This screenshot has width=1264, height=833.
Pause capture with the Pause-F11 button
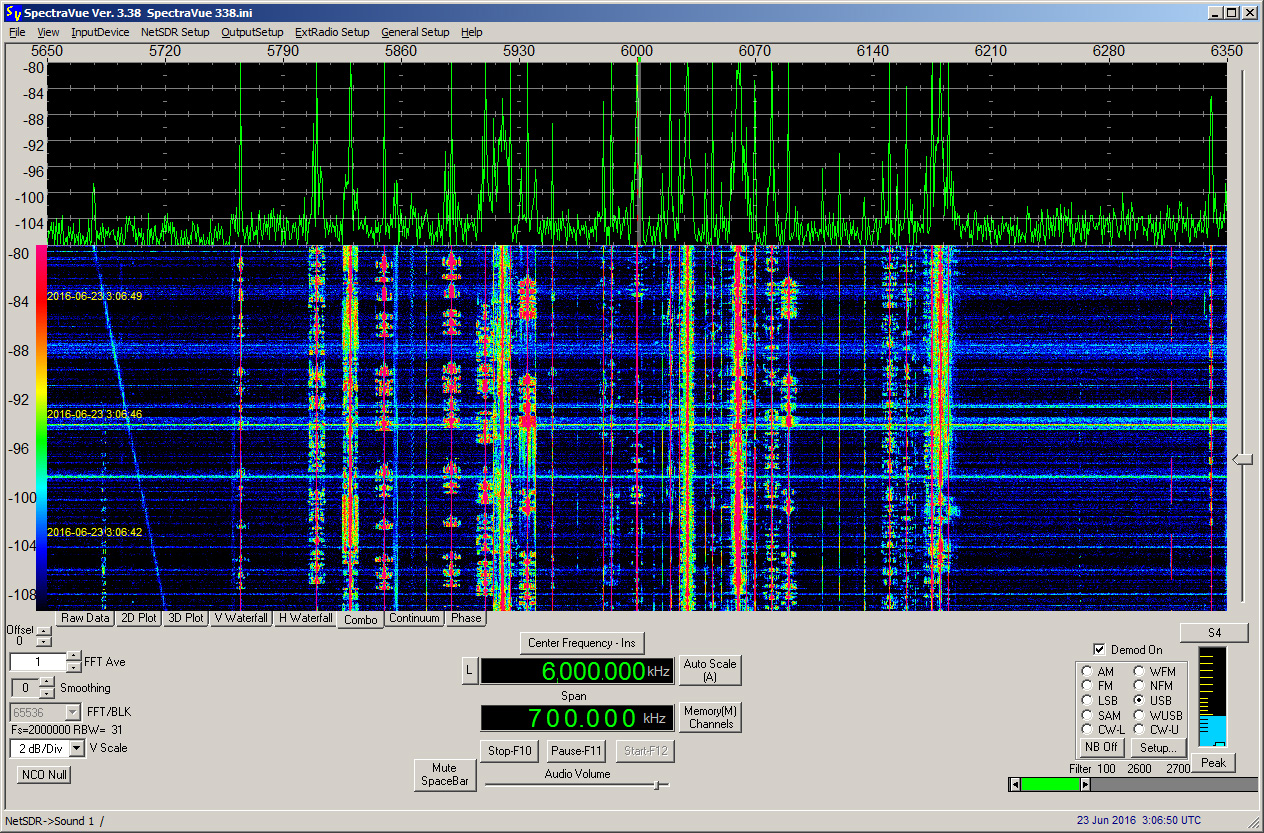pyautogui.click(x=577, y=751)
